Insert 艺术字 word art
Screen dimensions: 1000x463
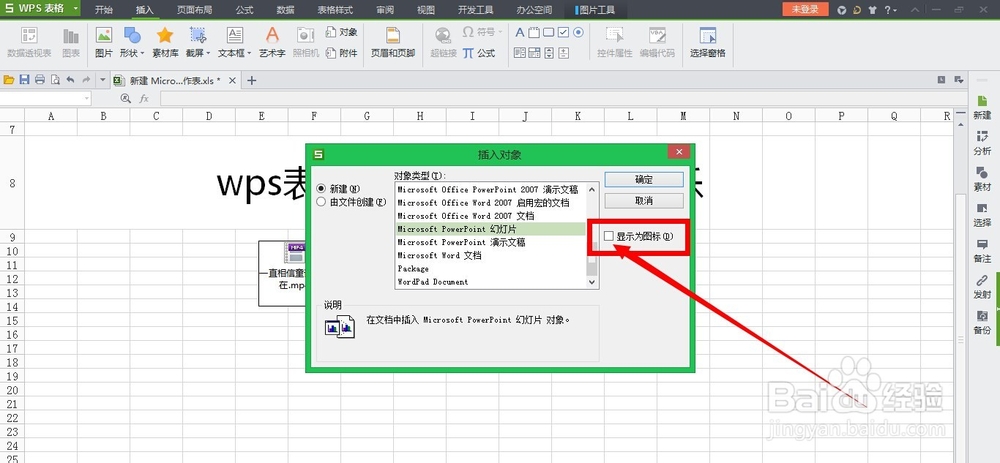[272, 43]
